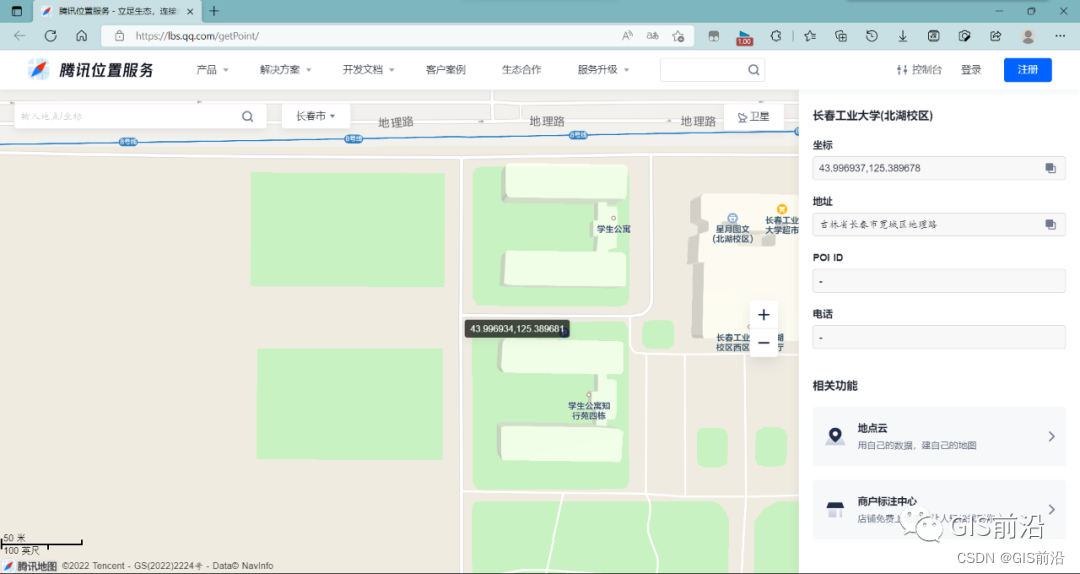Open downloads icon in toolbar
Image resolution: width=1080 pixels, height=574 pixels.
(x=902, y=36)
